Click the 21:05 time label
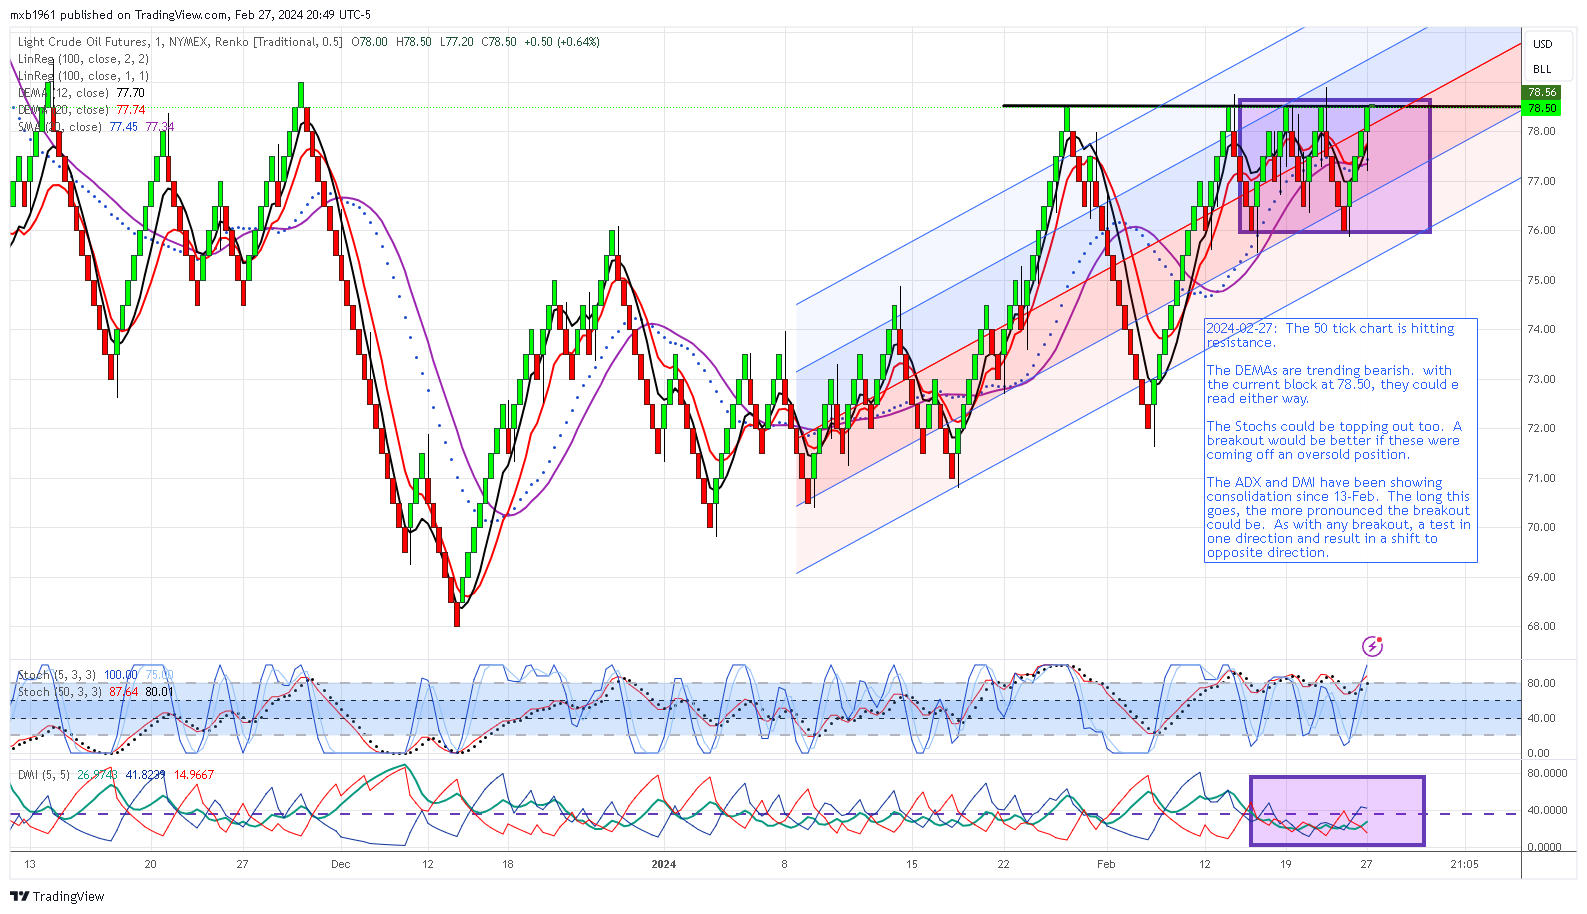 tap(1464, 864)
